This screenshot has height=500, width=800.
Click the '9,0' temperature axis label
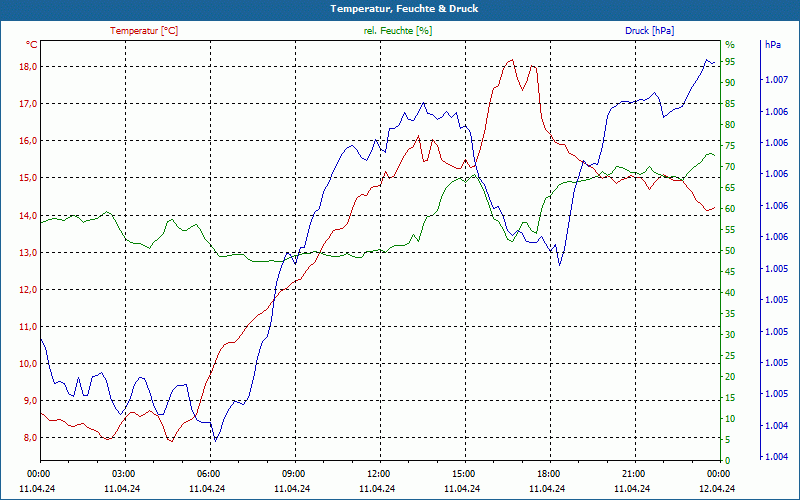[x=30, y=401]
